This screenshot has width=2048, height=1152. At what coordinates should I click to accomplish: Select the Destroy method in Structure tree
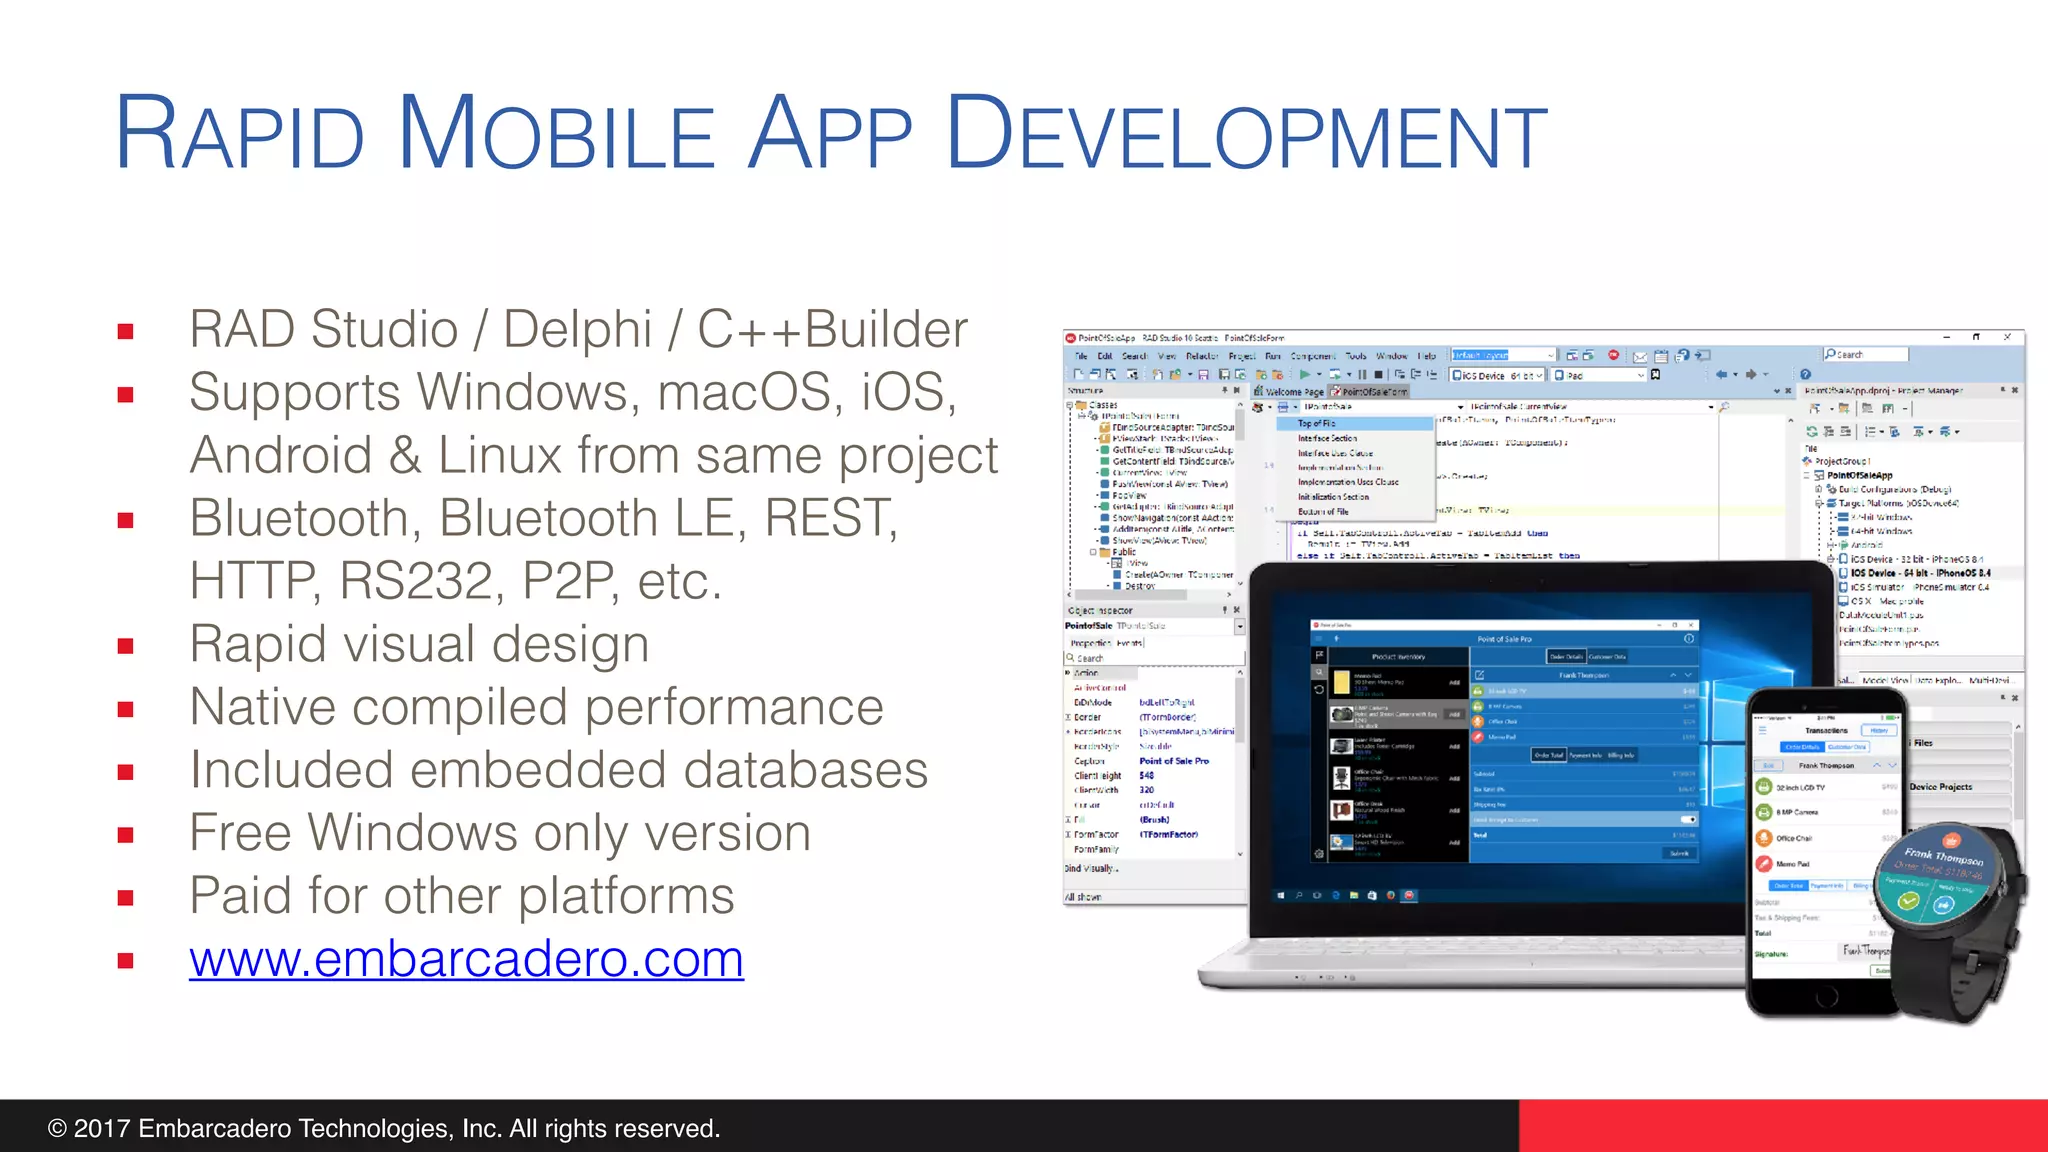1133,586
